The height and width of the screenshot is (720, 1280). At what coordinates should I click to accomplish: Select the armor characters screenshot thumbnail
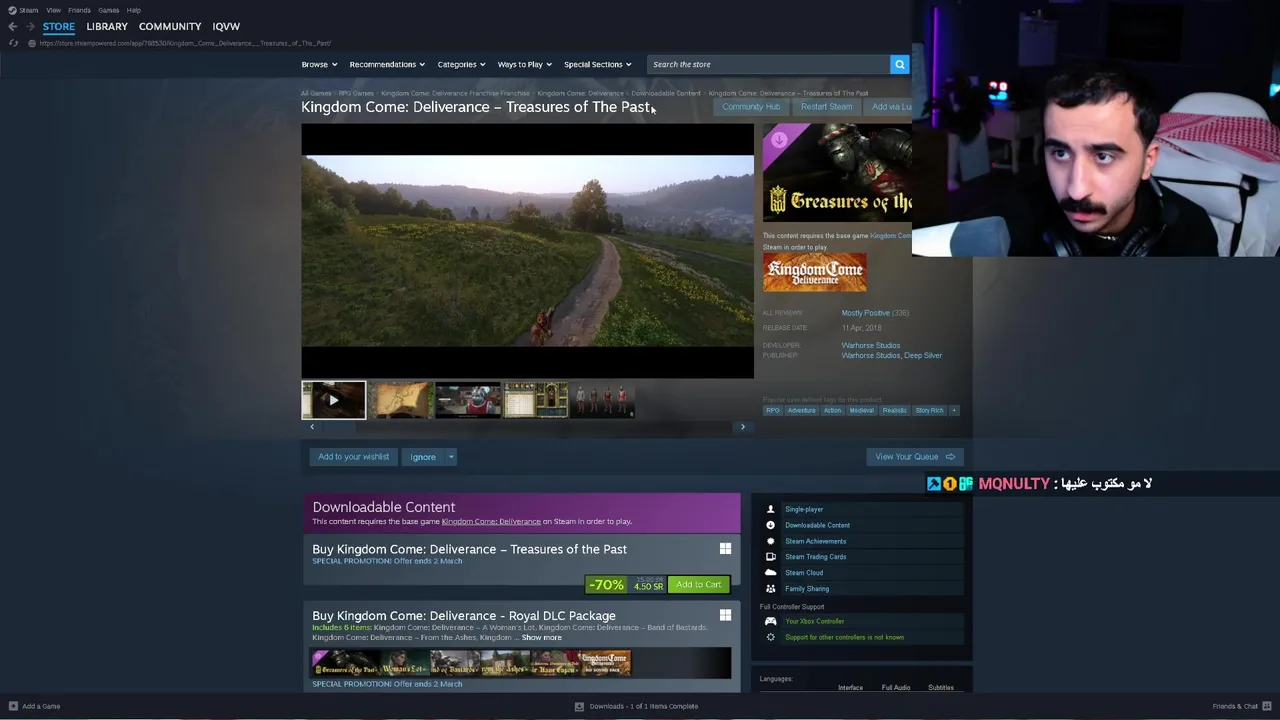click(602, 400)
